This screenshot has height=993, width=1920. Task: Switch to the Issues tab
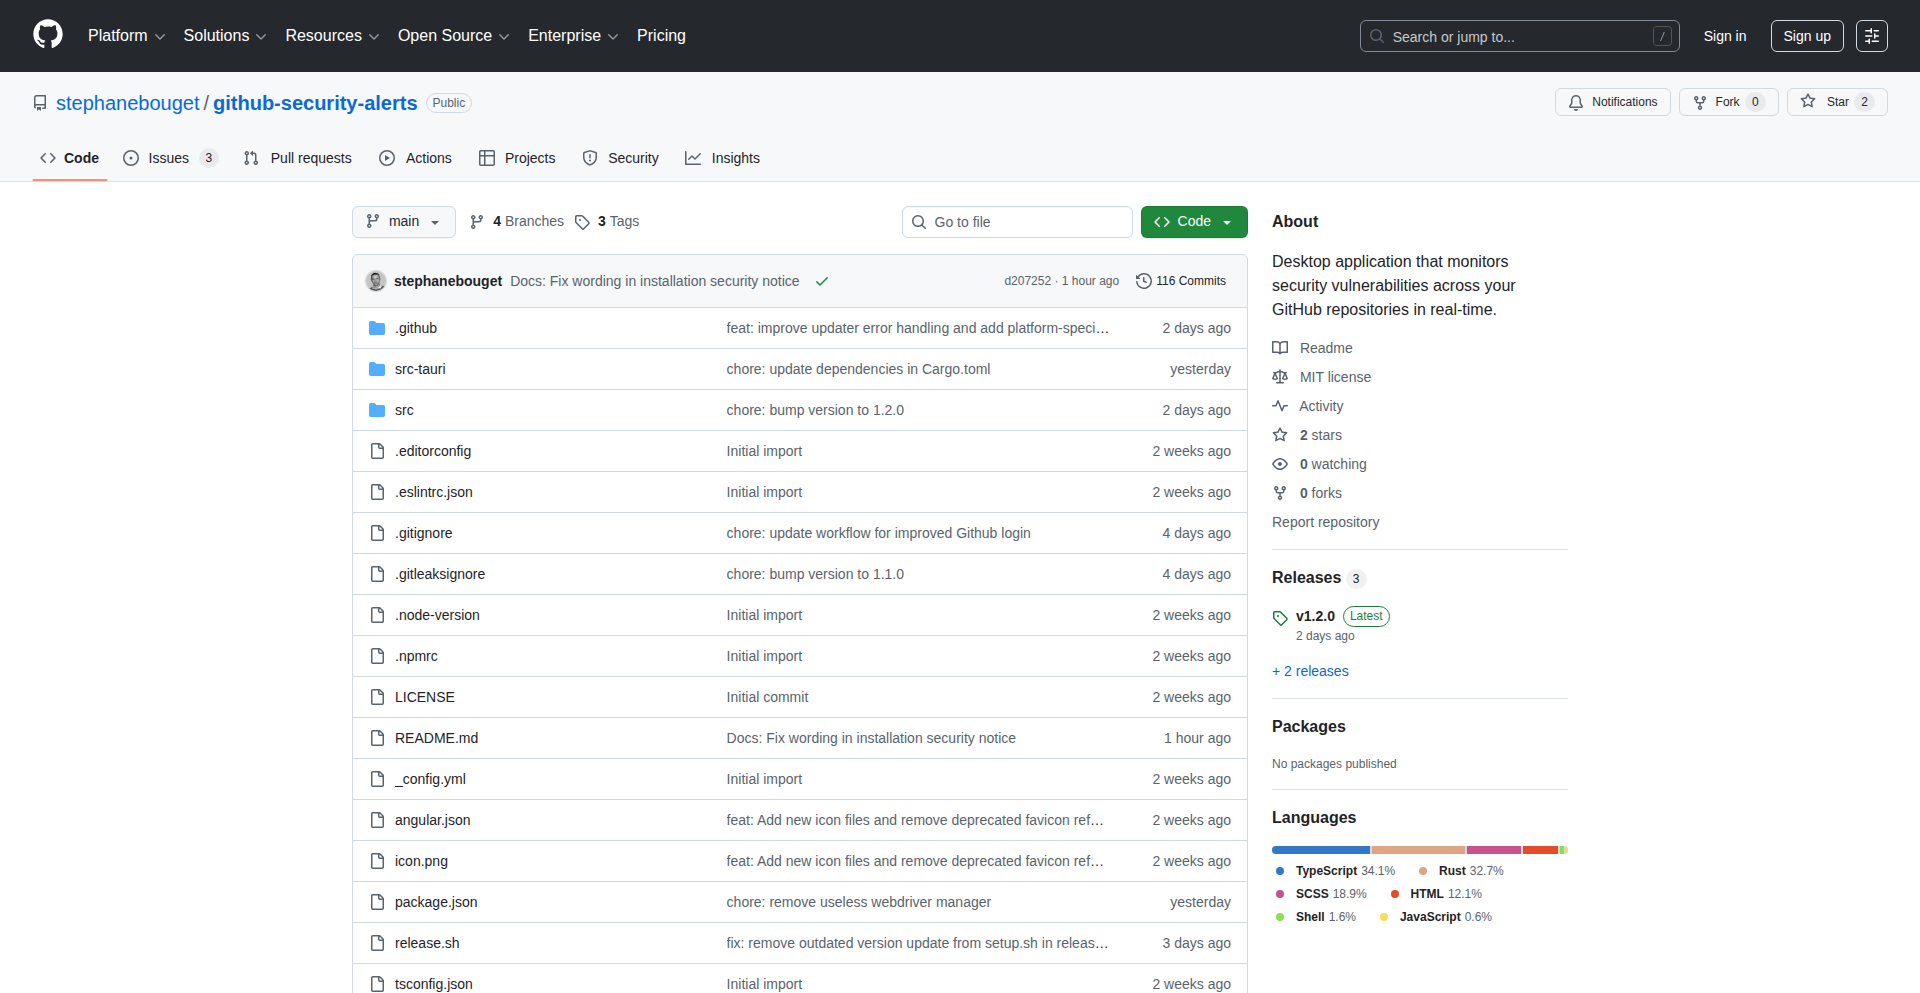(x=168, y=158)
